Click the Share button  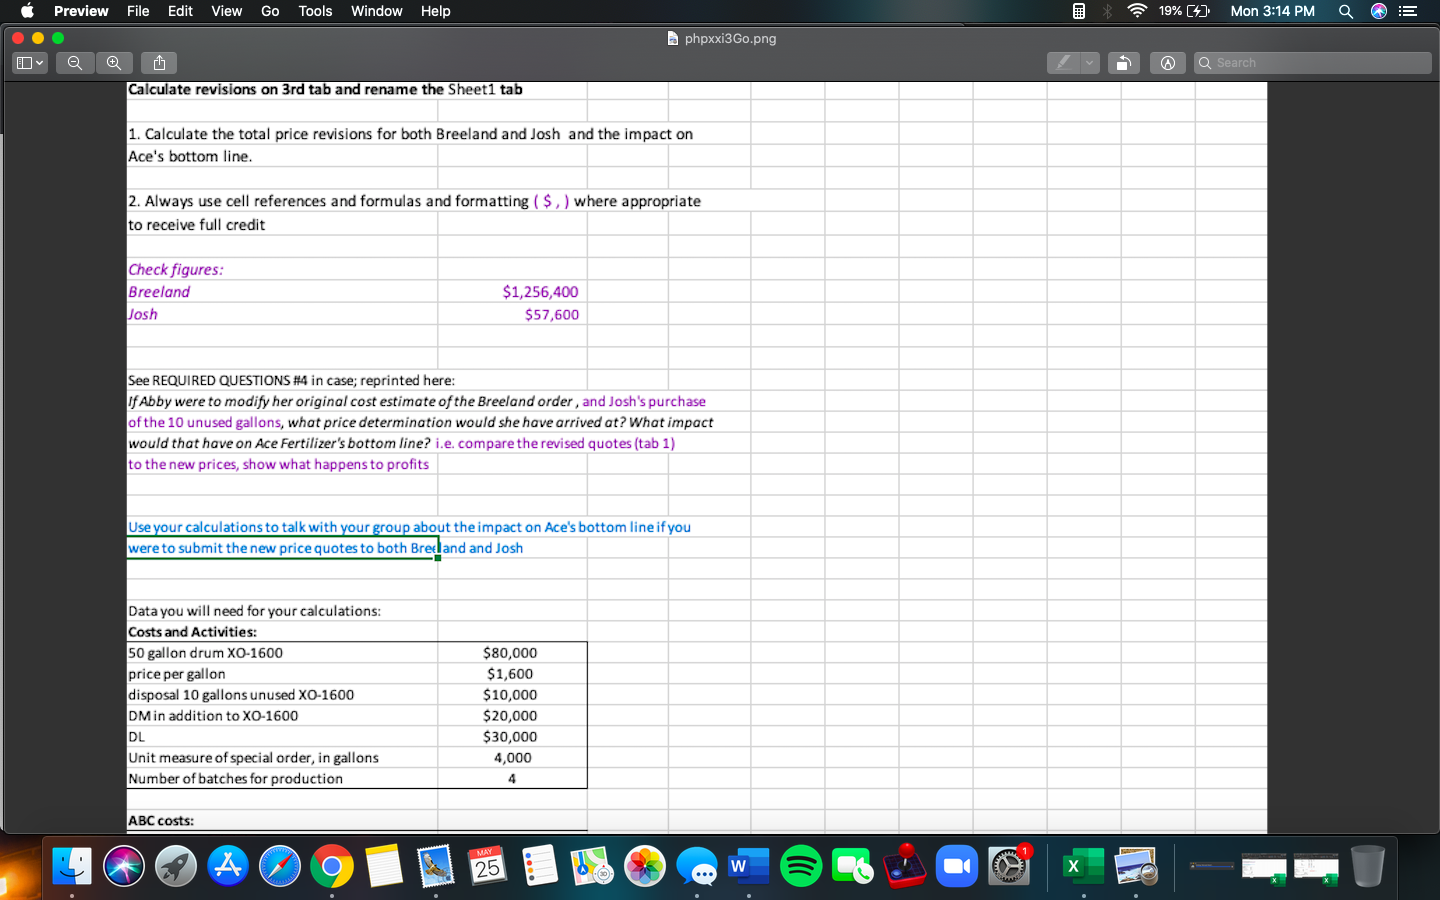pos(158,62)
